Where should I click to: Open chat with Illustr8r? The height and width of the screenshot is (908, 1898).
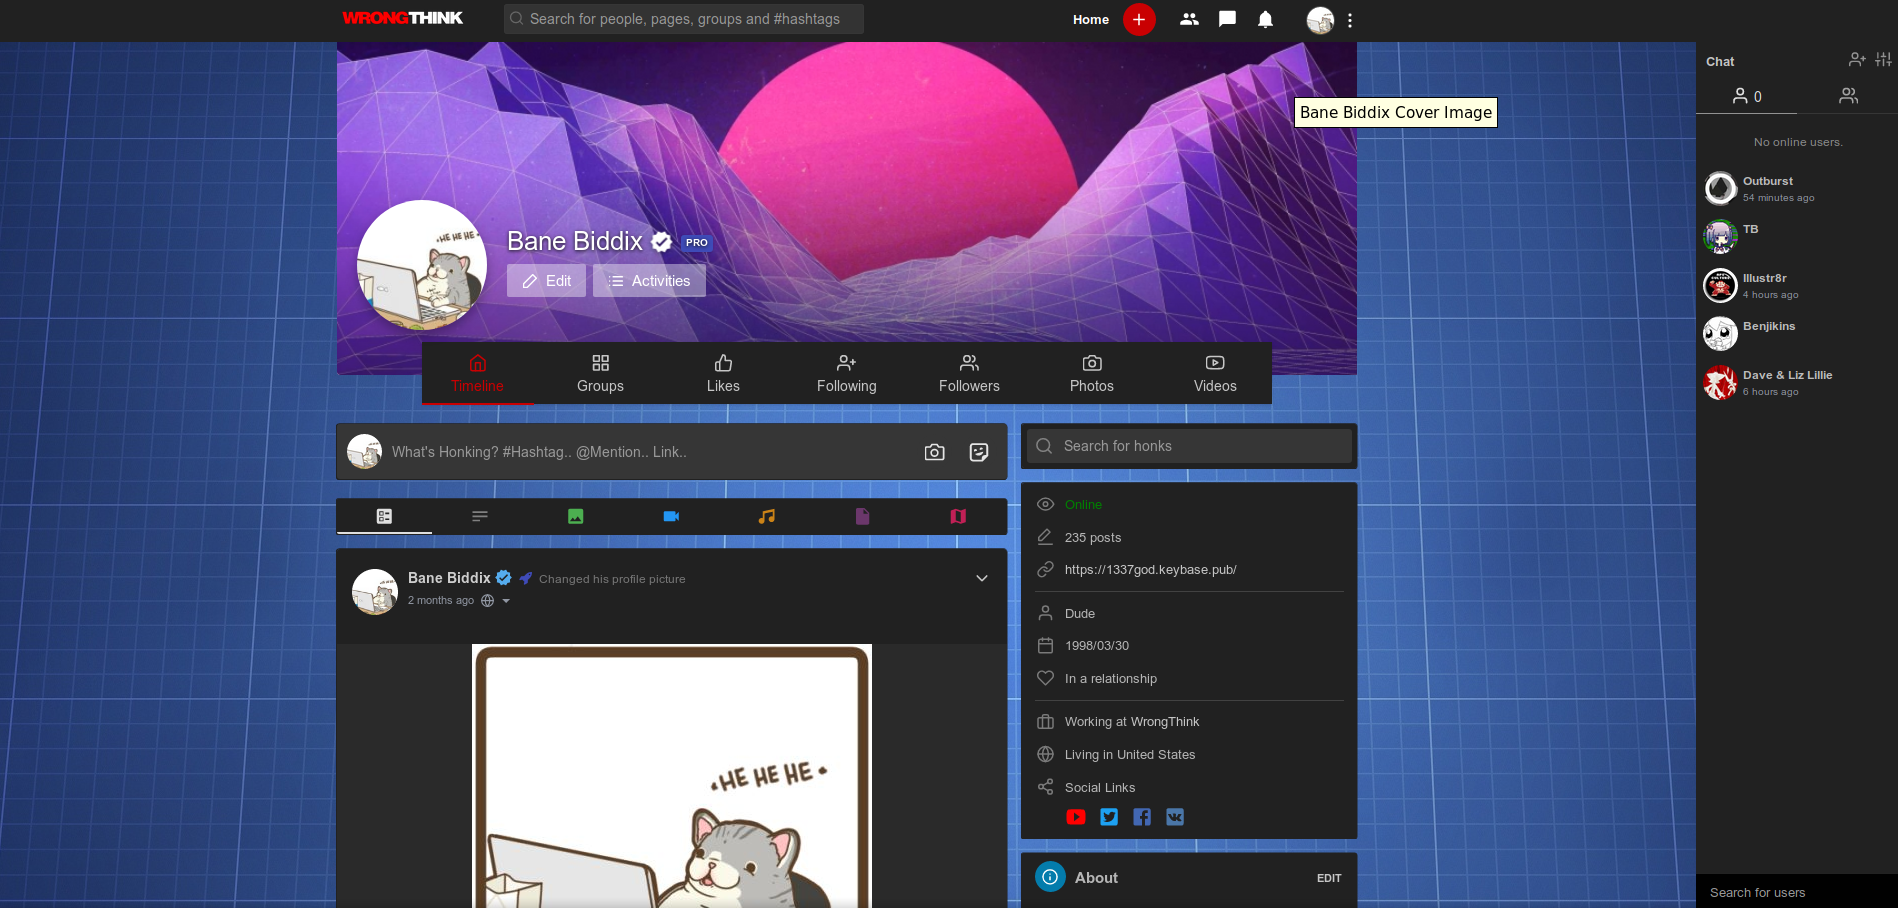click(x=1797, y=285)
